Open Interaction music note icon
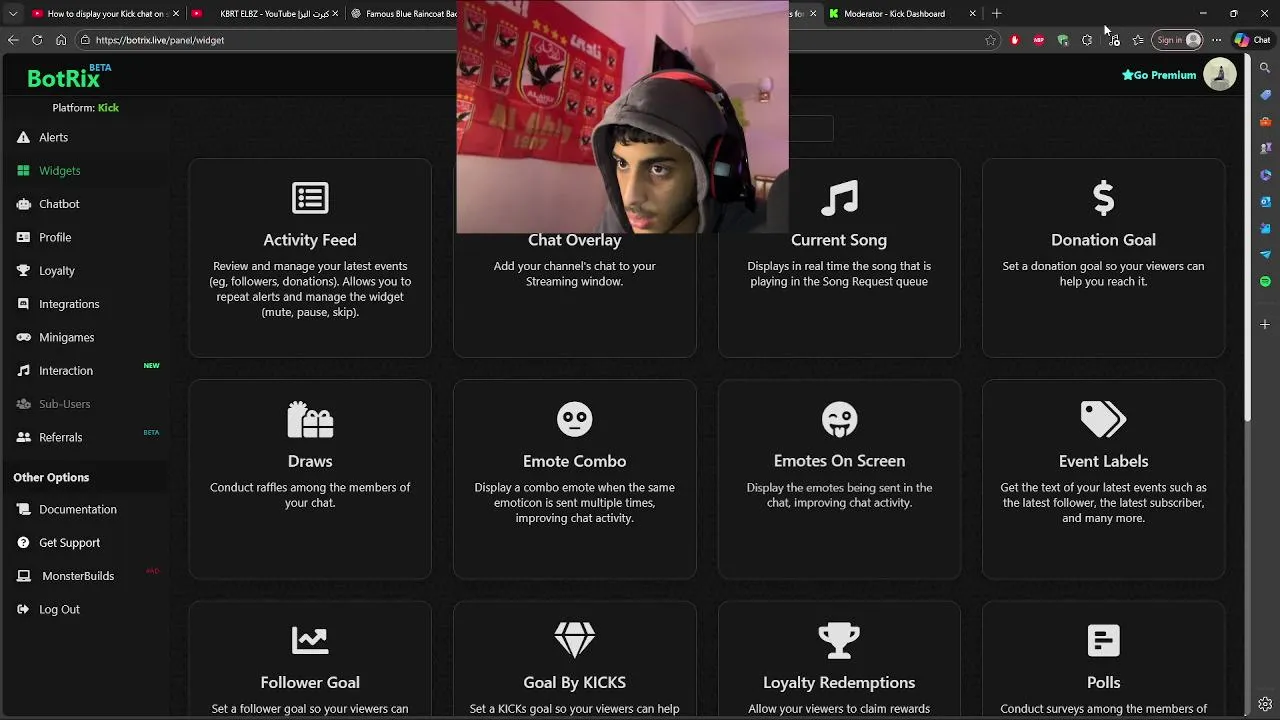 click(24, 371)
